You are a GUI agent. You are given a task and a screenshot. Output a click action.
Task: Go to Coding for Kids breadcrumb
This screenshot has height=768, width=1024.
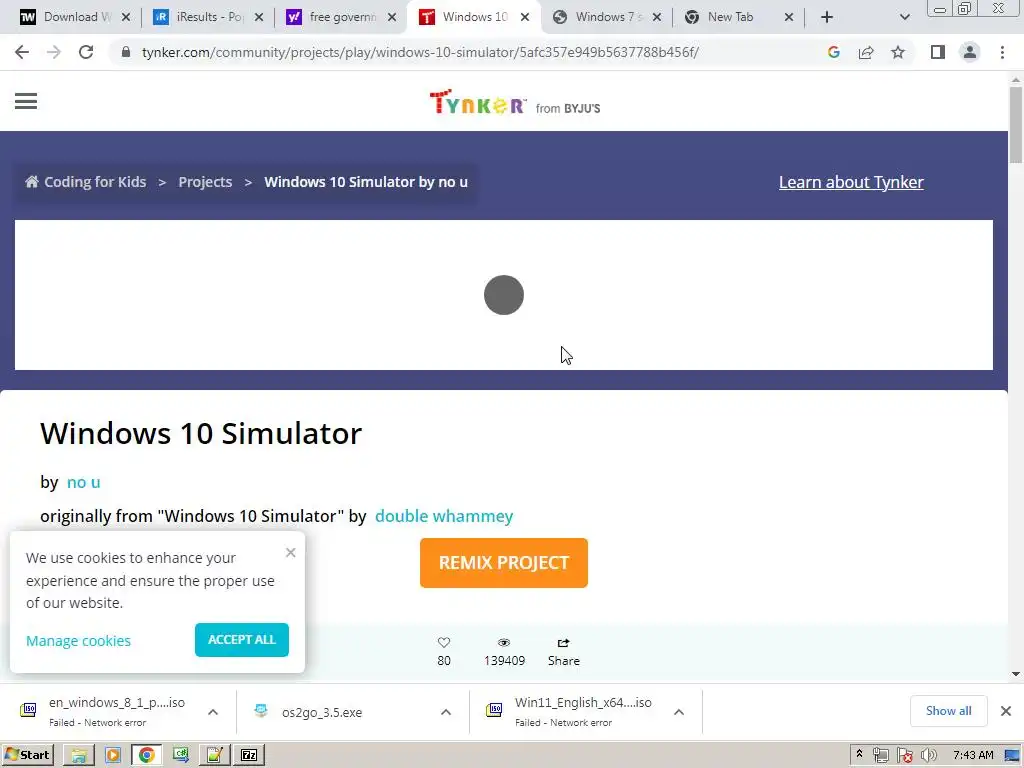tap(86, 182)
